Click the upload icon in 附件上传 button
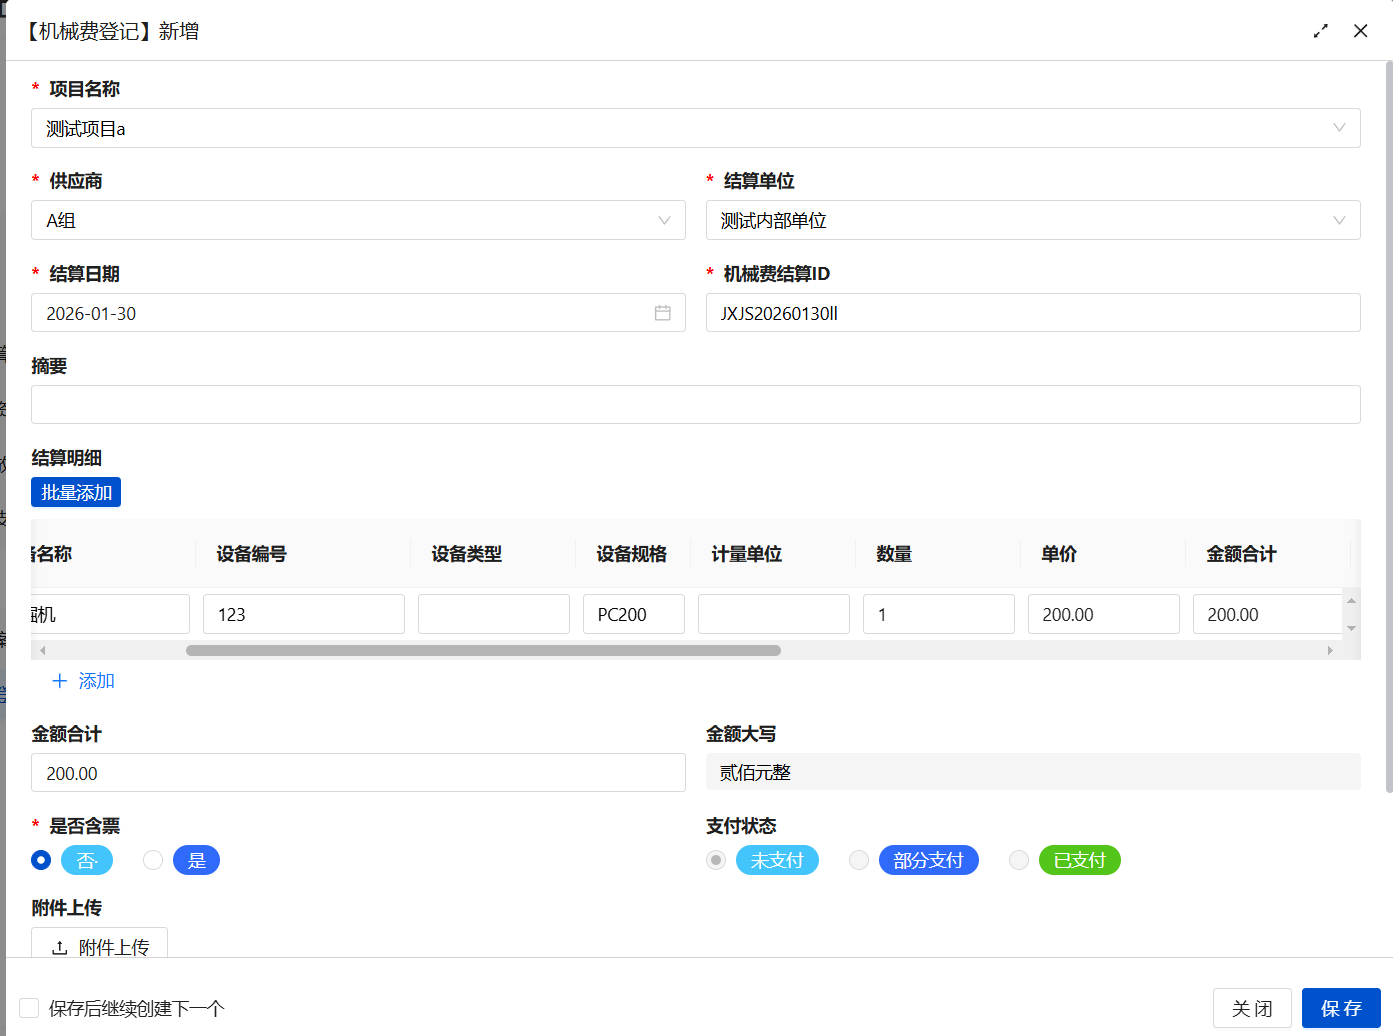The height and width of the screenshot is (1036, 1393). tap(60, 947)
